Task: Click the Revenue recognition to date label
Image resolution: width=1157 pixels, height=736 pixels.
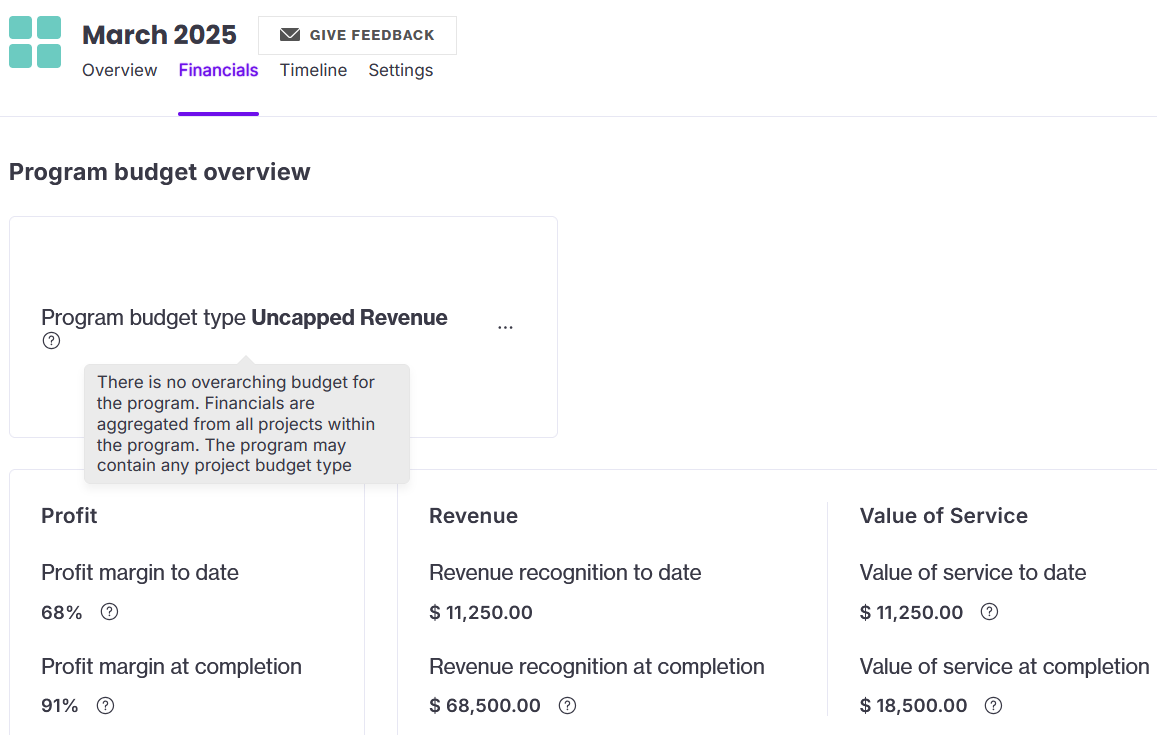Action: [565, 573]
